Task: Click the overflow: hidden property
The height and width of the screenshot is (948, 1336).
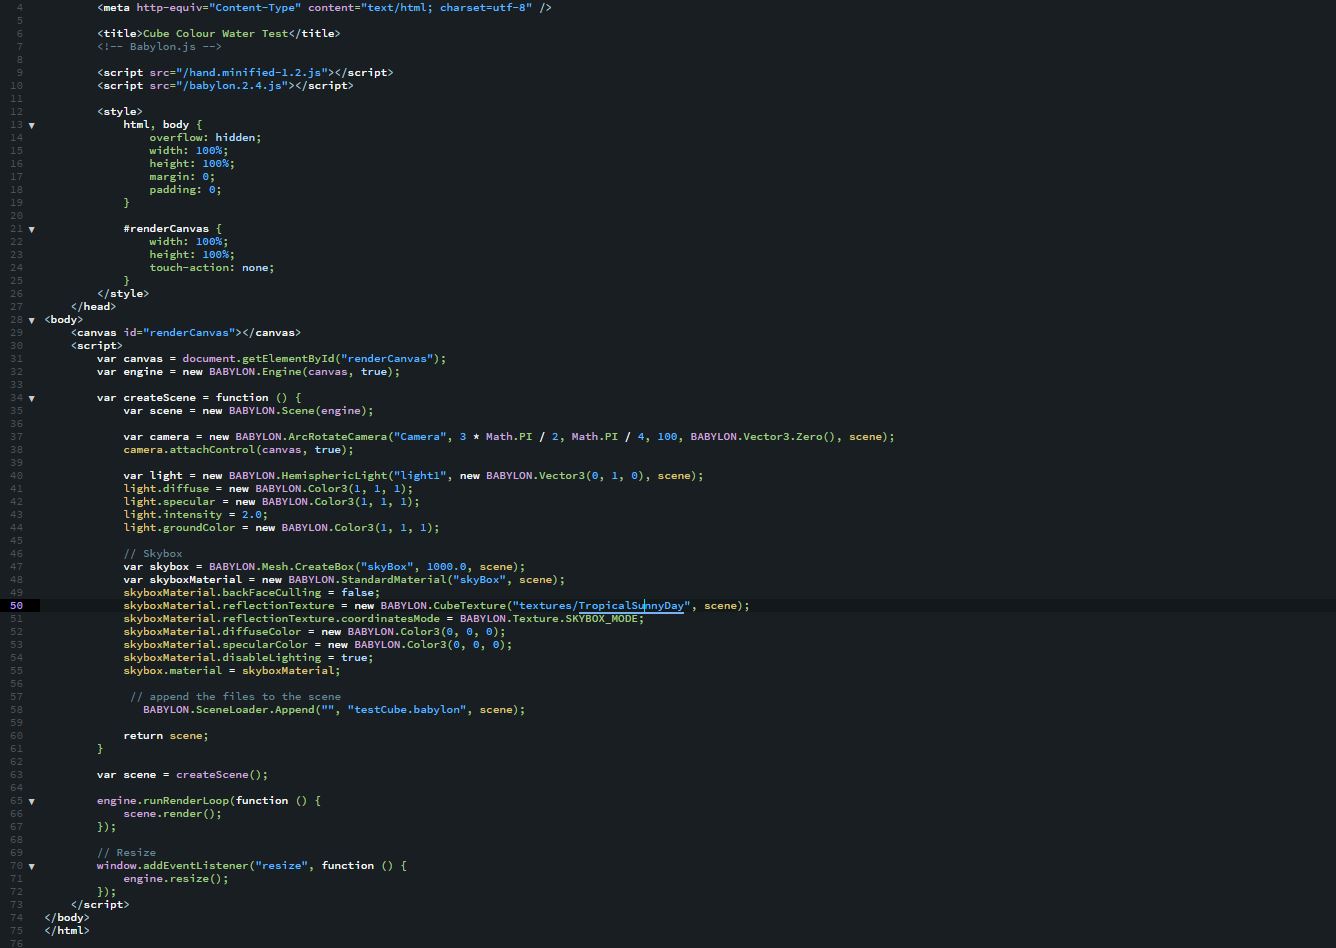Action: 205,137
